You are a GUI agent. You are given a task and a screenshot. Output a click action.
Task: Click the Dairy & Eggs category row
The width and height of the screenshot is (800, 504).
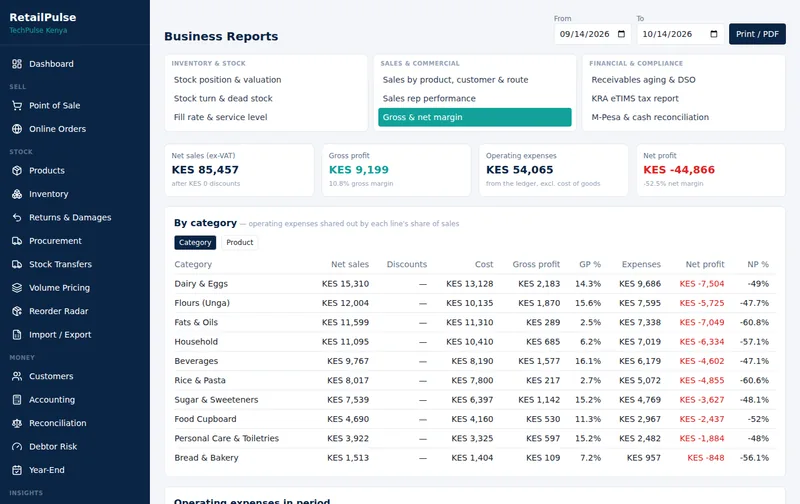tap(474, 284)
